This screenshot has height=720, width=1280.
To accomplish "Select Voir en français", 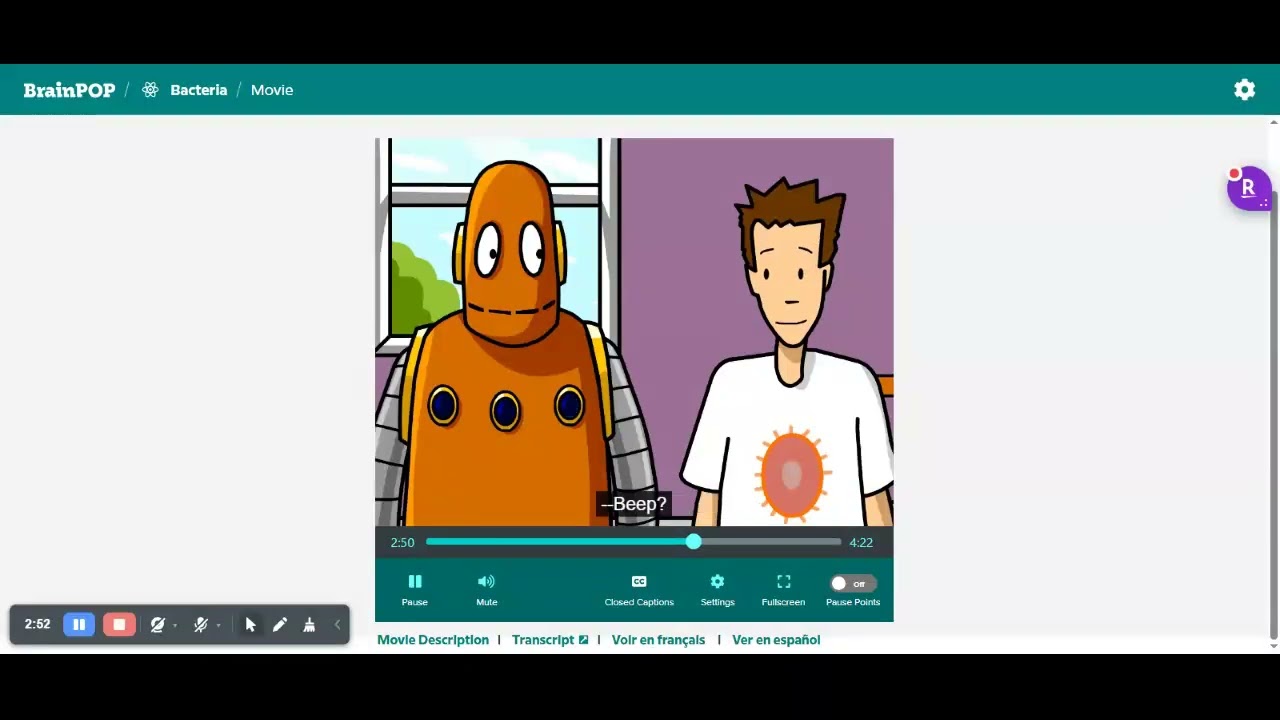I will pos(658,640).
